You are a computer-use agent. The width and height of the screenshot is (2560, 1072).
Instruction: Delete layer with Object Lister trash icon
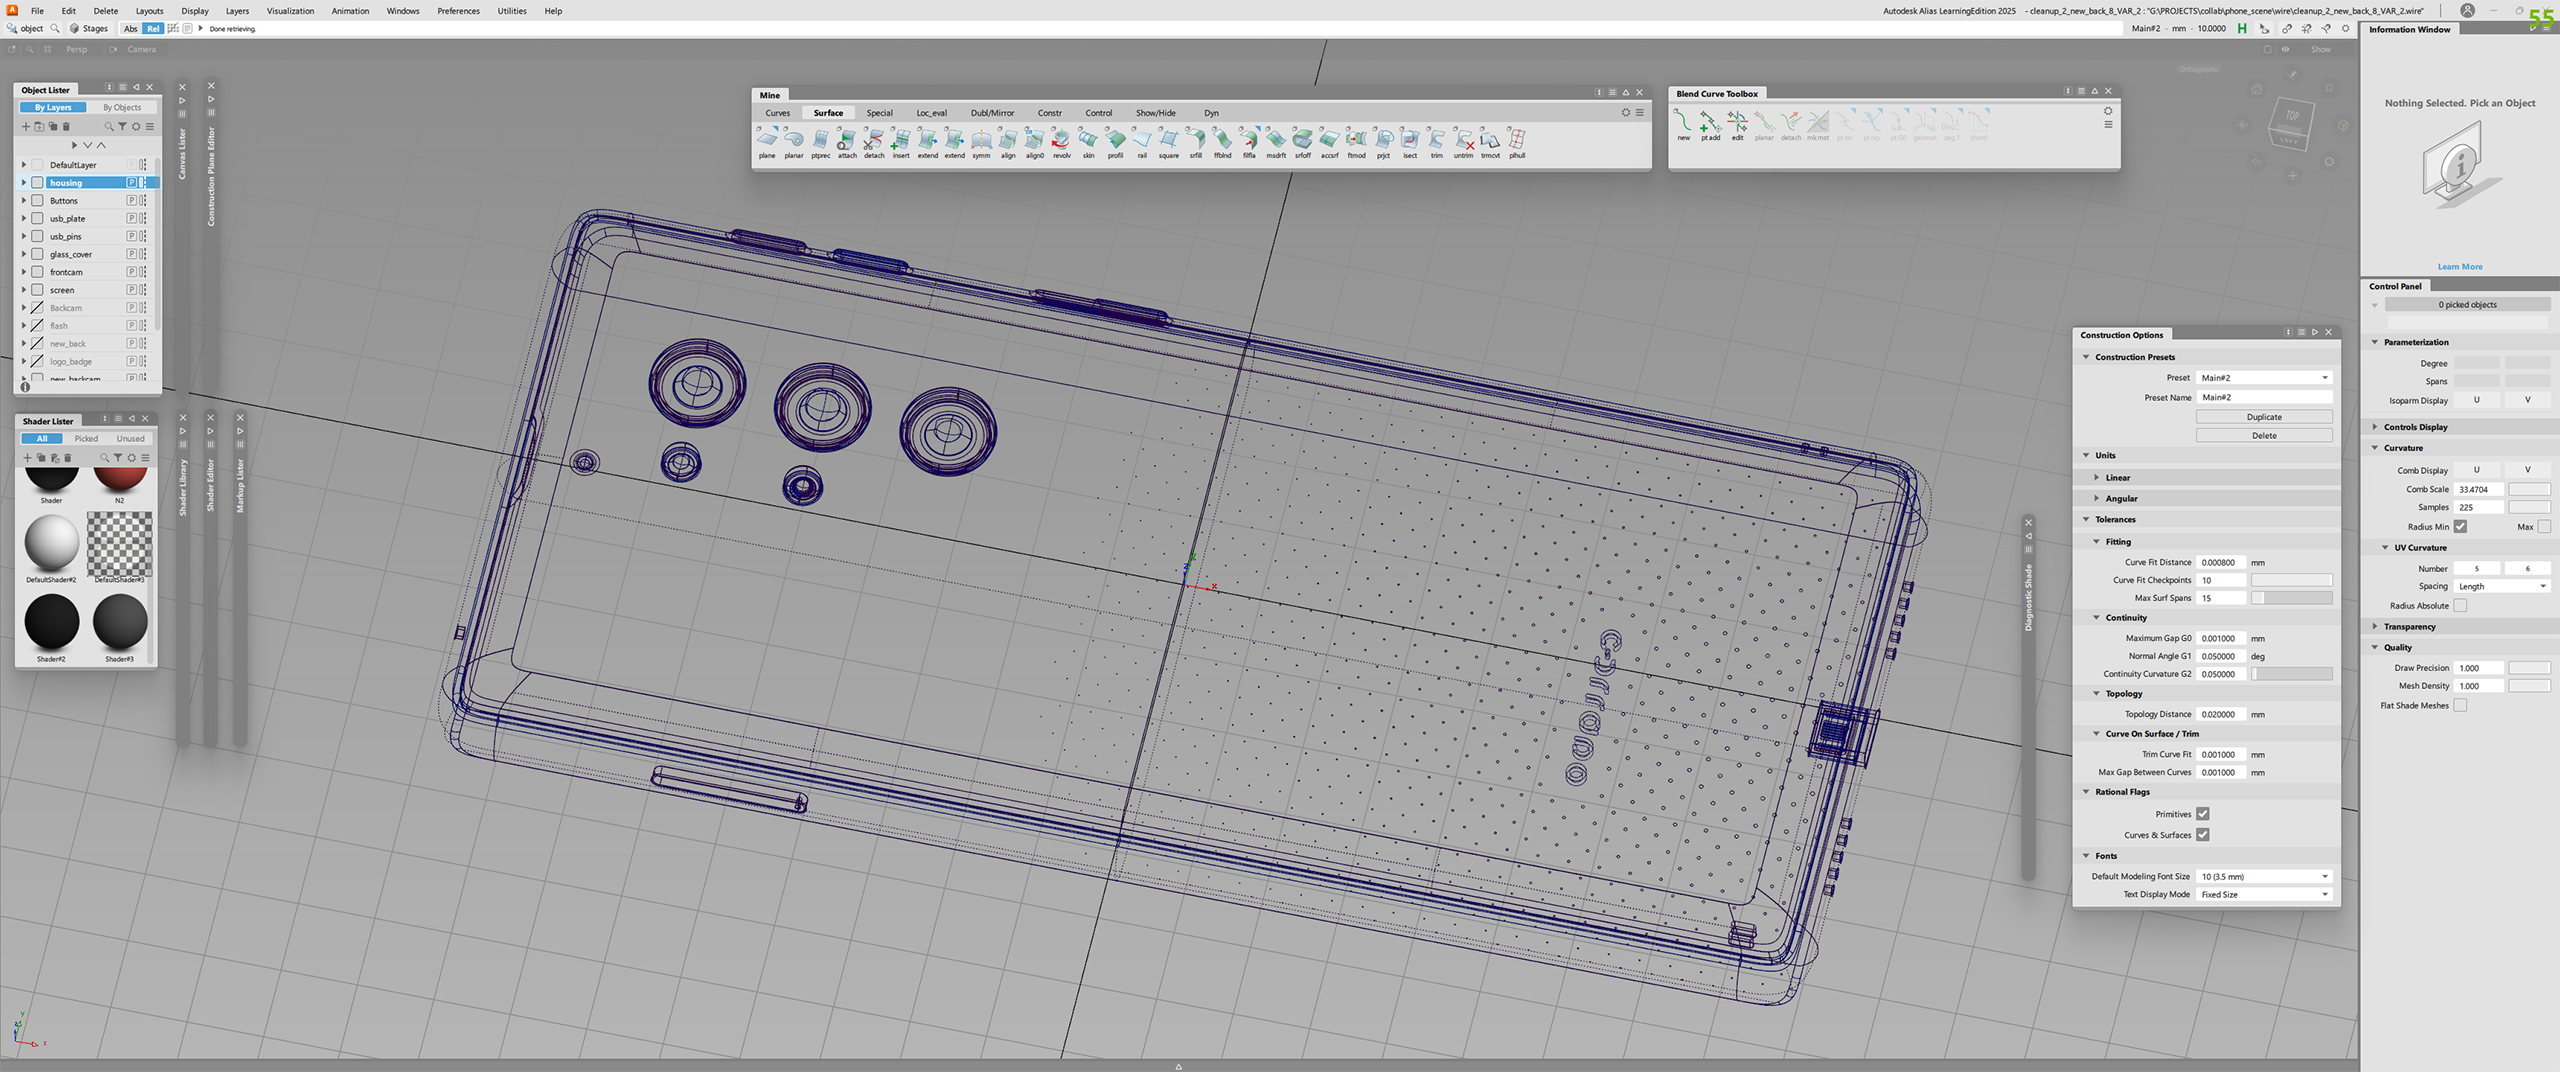(x=67, y=127)
